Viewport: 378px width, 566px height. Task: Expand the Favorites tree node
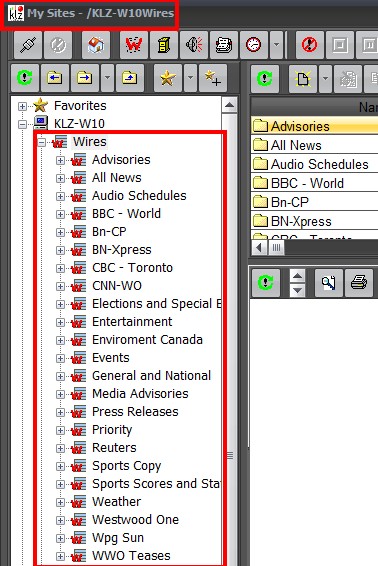coord(22,106)
